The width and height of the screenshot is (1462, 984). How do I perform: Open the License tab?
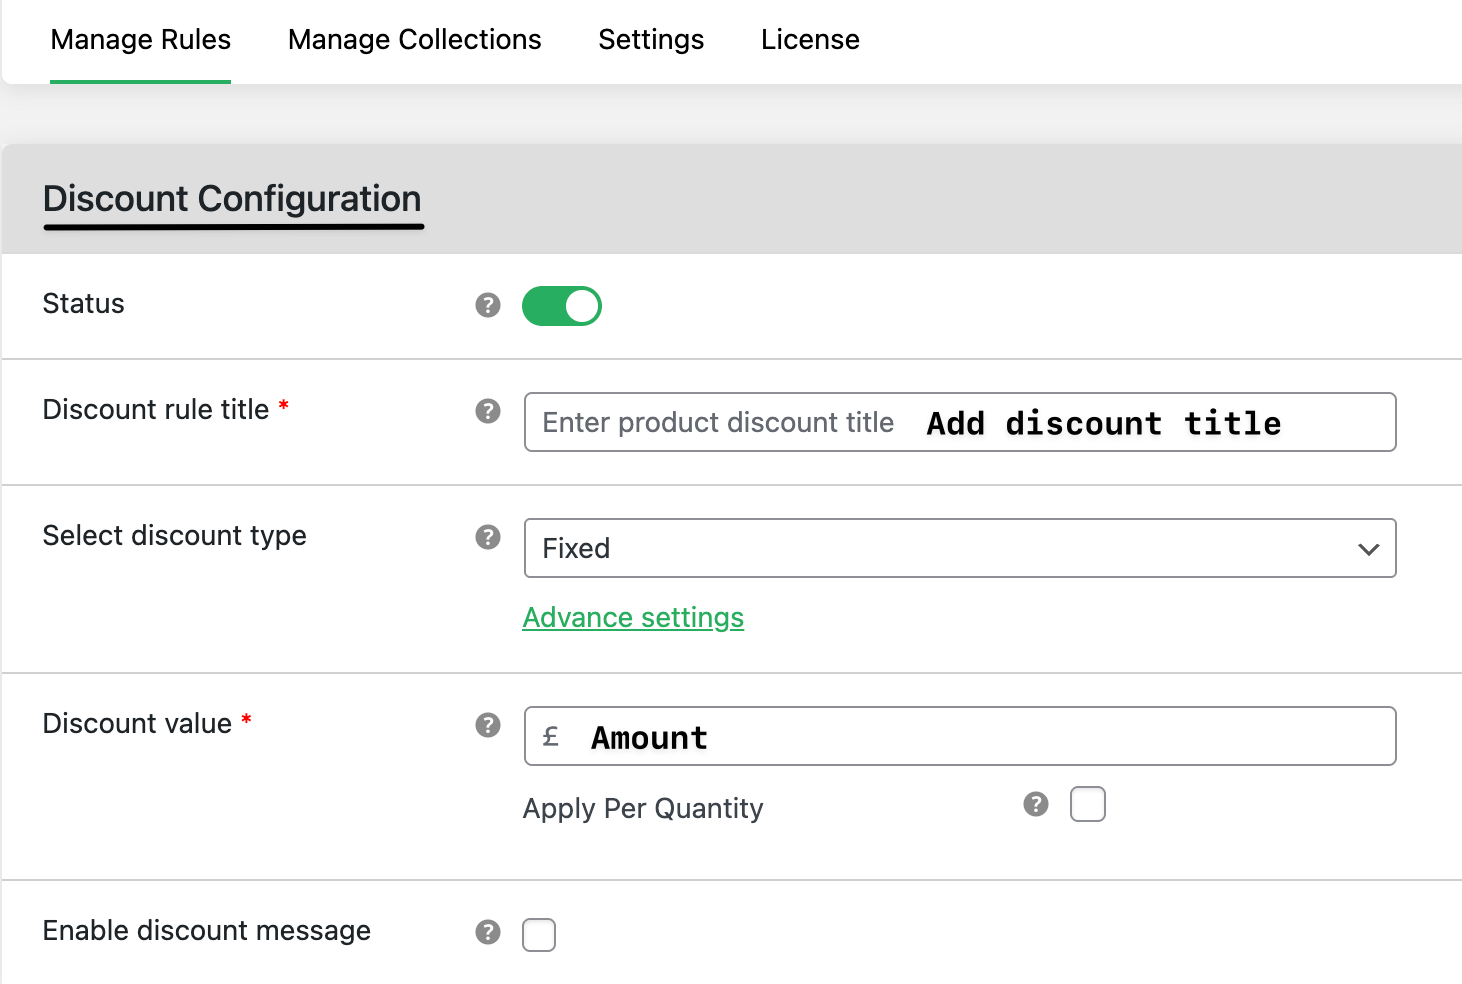pos(810,40)
